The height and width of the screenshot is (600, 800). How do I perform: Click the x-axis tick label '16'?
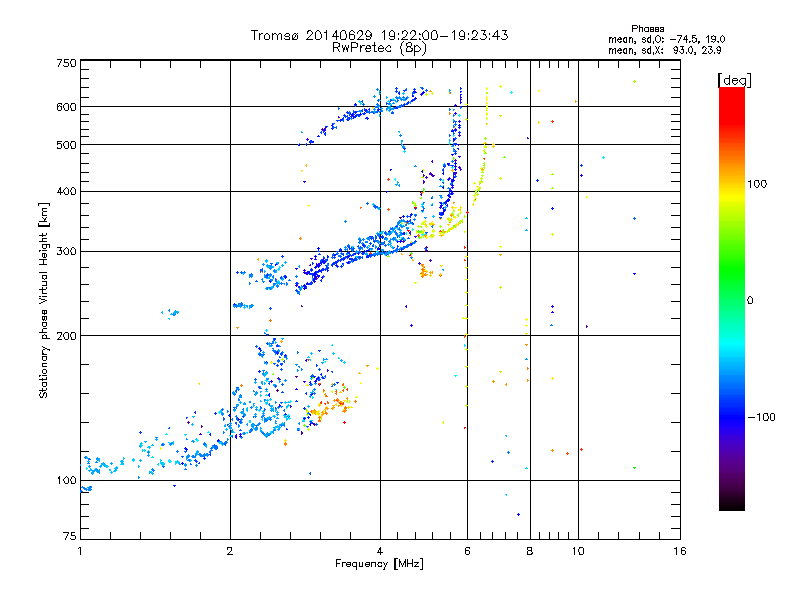tap(680, 551)
